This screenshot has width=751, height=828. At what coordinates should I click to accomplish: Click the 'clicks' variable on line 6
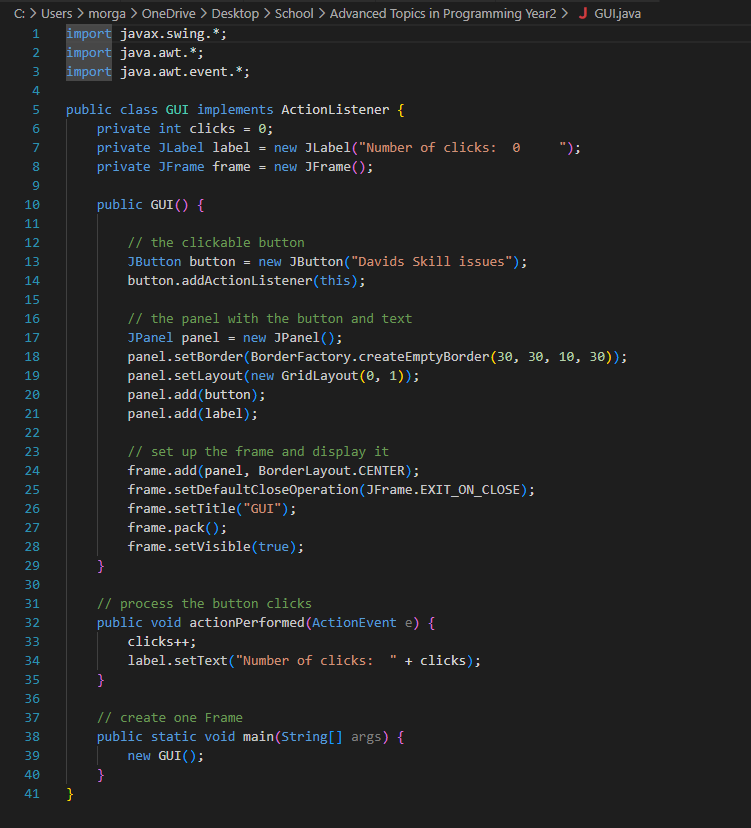coord(212,129)
